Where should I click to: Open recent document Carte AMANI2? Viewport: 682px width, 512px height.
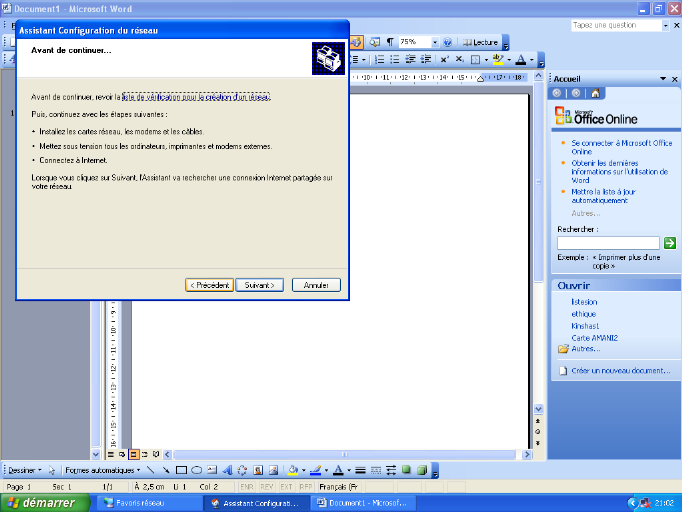click(x=595, y=338)
